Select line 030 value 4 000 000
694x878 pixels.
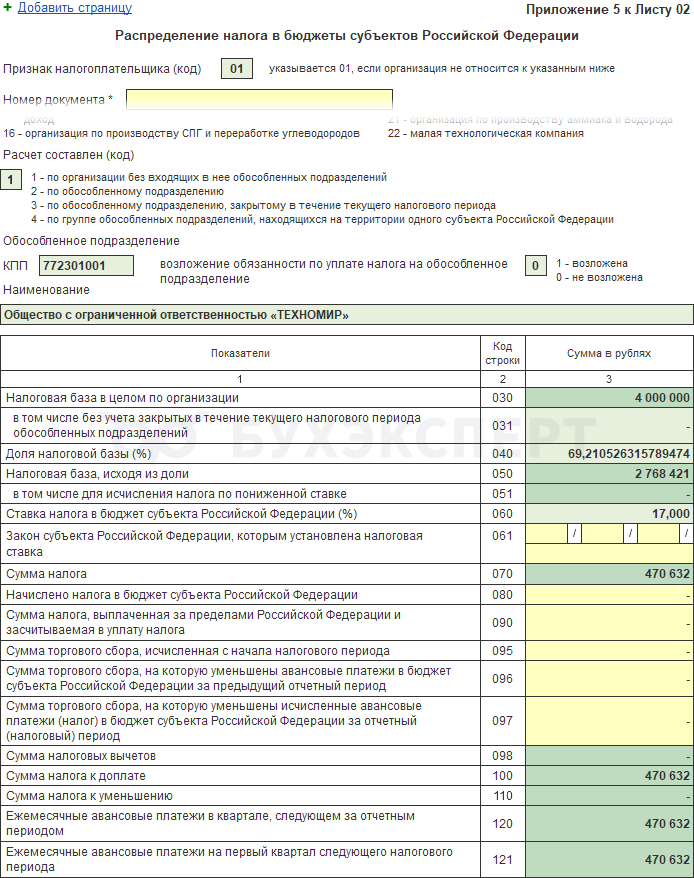click(x=609, y=398)
